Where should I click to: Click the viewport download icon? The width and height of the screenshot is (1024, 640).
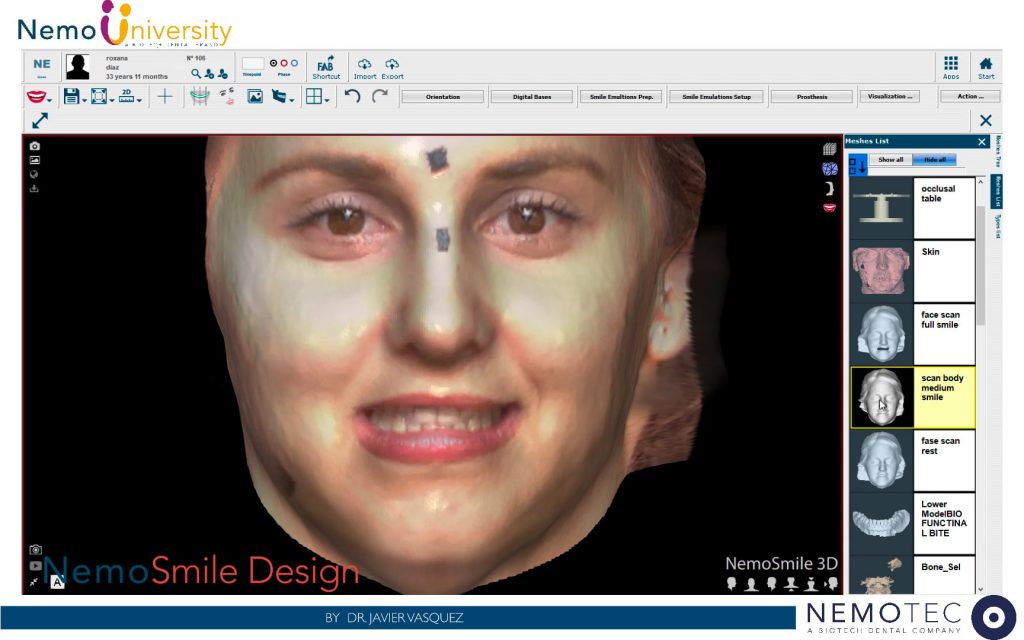tap(34, 189)
